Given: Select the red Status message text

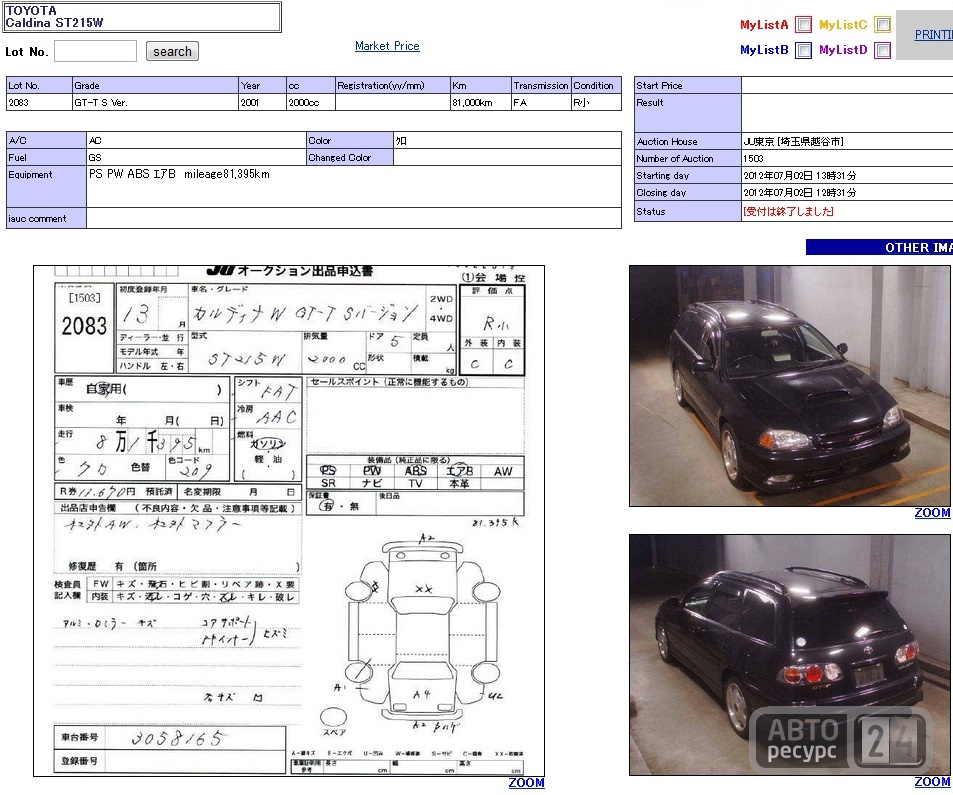Looking at the screenshot, I should point(788,212).
